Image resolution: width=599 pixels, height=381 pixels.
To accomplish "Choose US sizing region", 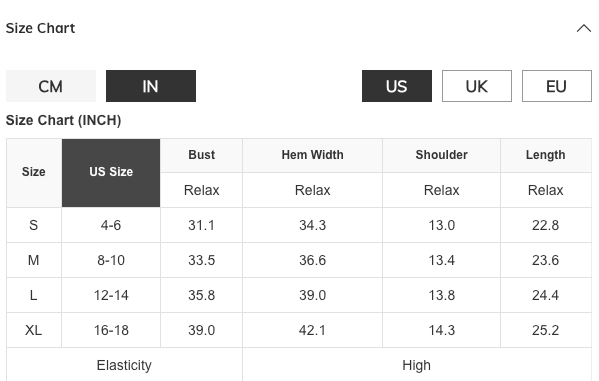I will 397,86.
